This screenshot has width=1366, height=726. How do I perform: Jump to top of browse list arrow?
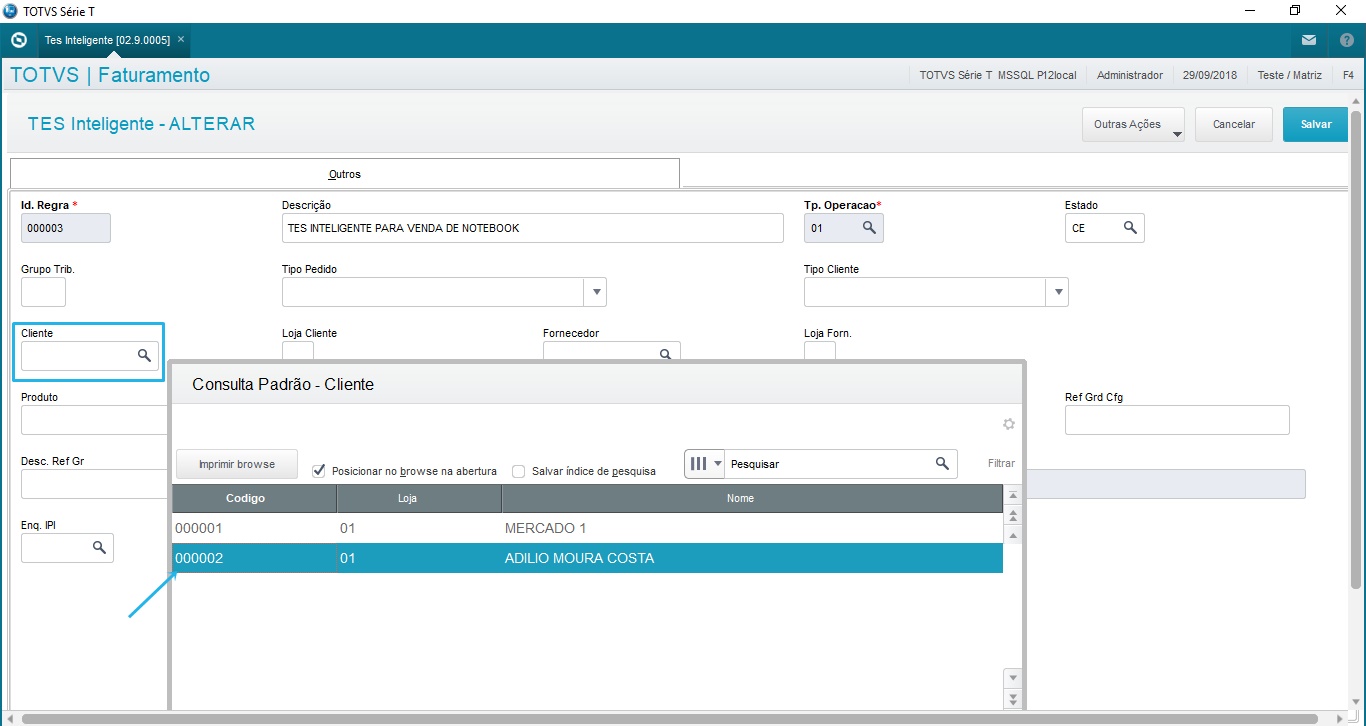coord(1013,496)
